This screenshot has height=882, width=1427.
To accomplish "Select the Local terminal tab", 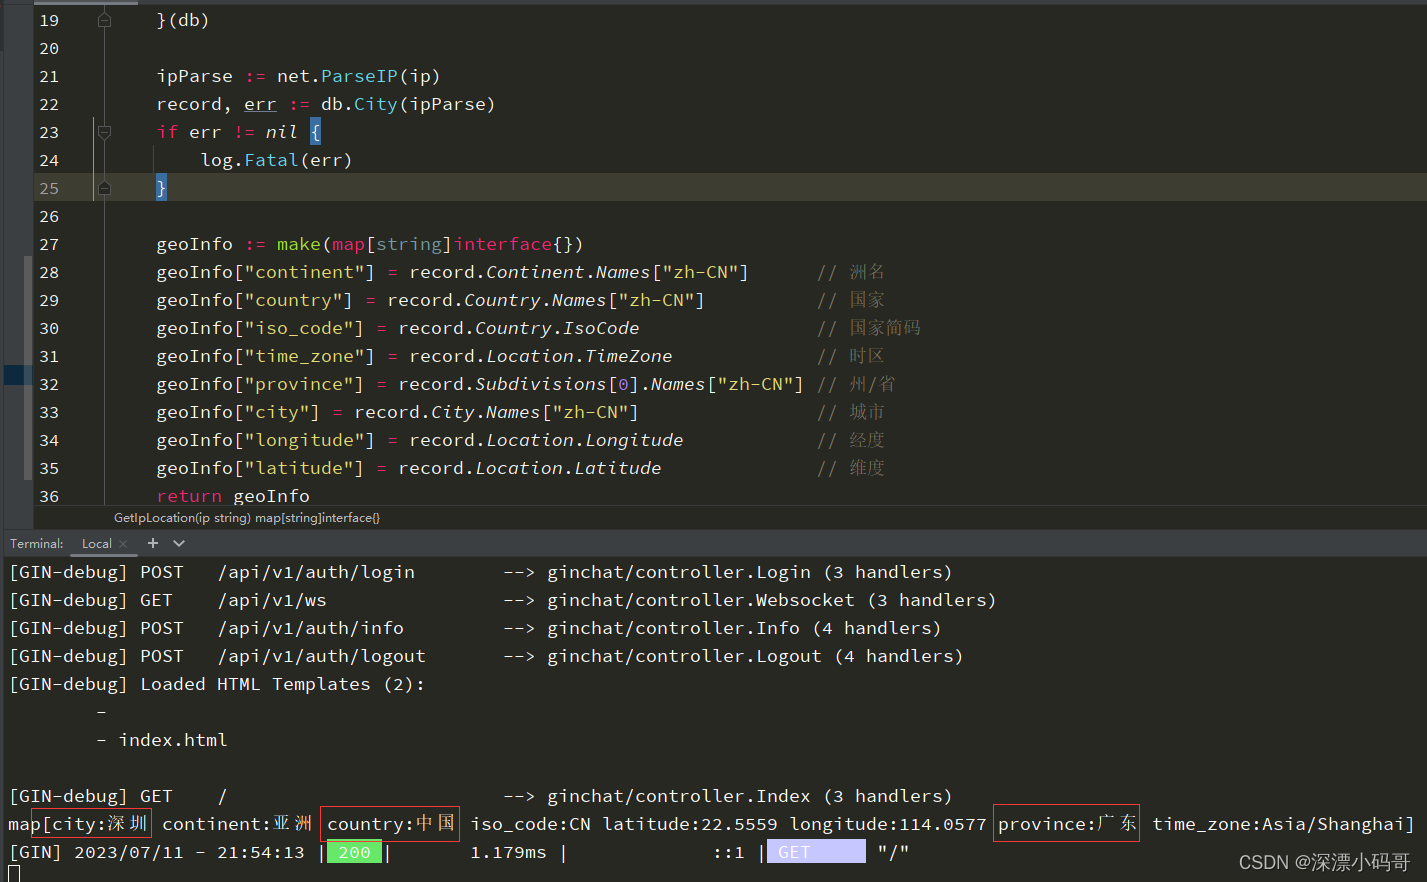I will tap(98, 543).
